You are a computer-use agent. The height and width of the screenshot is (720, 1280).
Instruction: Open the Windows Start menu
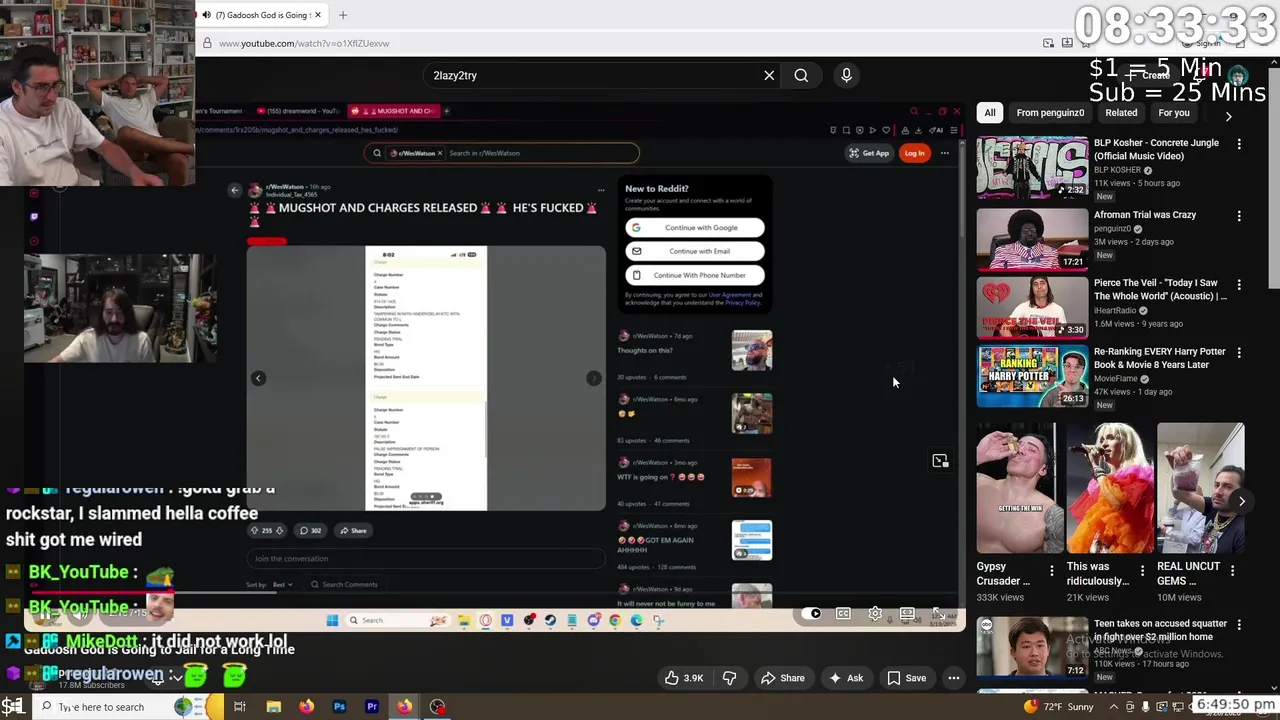(x=13, y=707)
